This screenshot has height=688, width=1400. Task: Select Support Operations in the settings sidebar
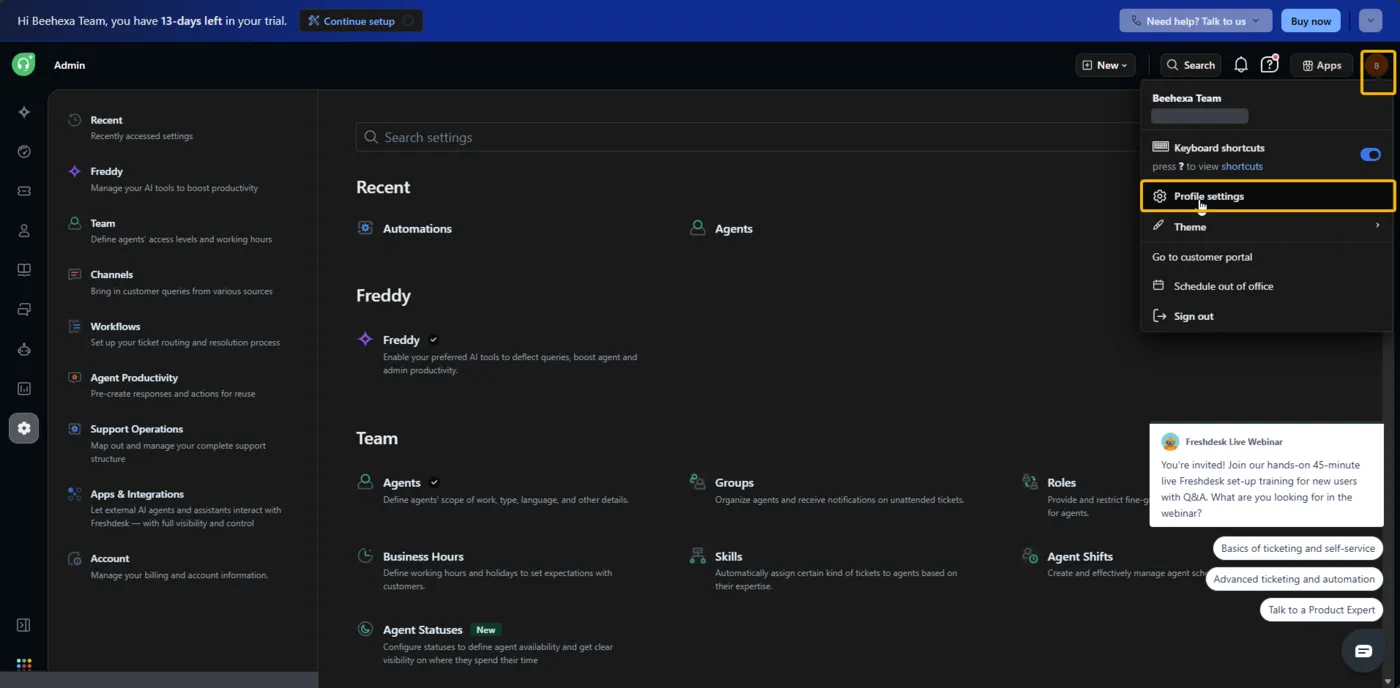coord(182,443)
